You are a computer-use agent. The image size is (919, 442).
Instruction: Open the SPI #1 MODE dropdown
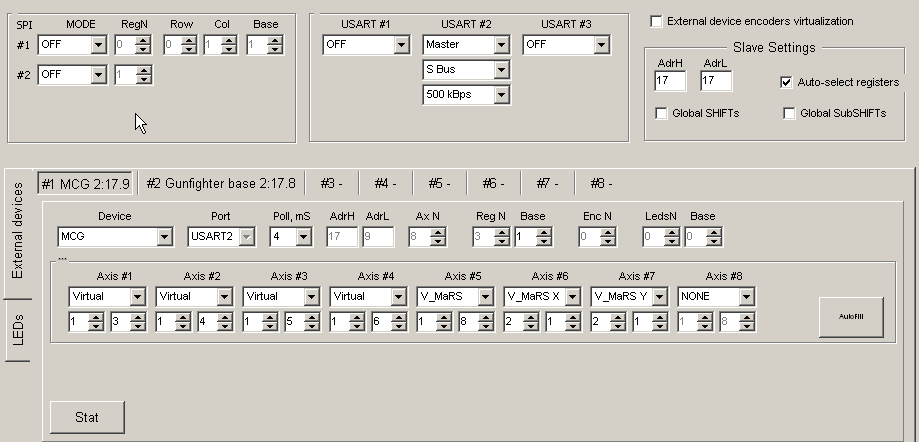(x=97, y=45)
